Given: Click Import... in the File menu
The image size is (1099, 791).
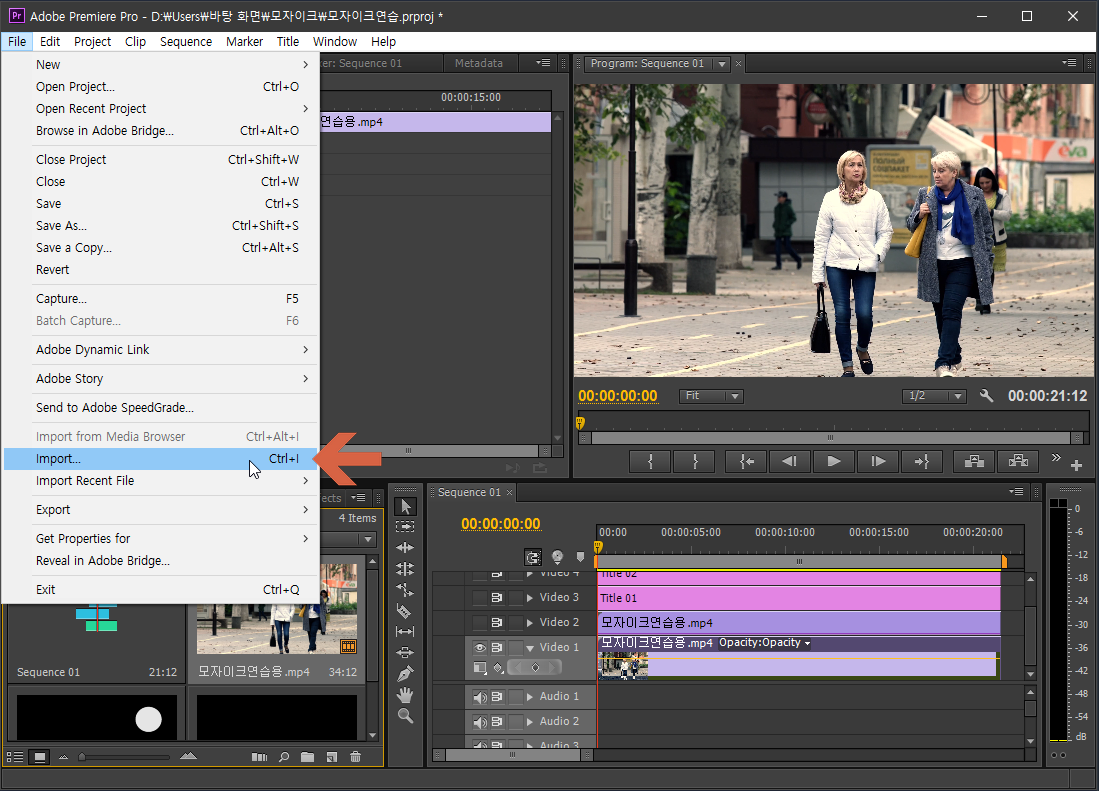Looking at the screenshot, I should pos(161,459).
